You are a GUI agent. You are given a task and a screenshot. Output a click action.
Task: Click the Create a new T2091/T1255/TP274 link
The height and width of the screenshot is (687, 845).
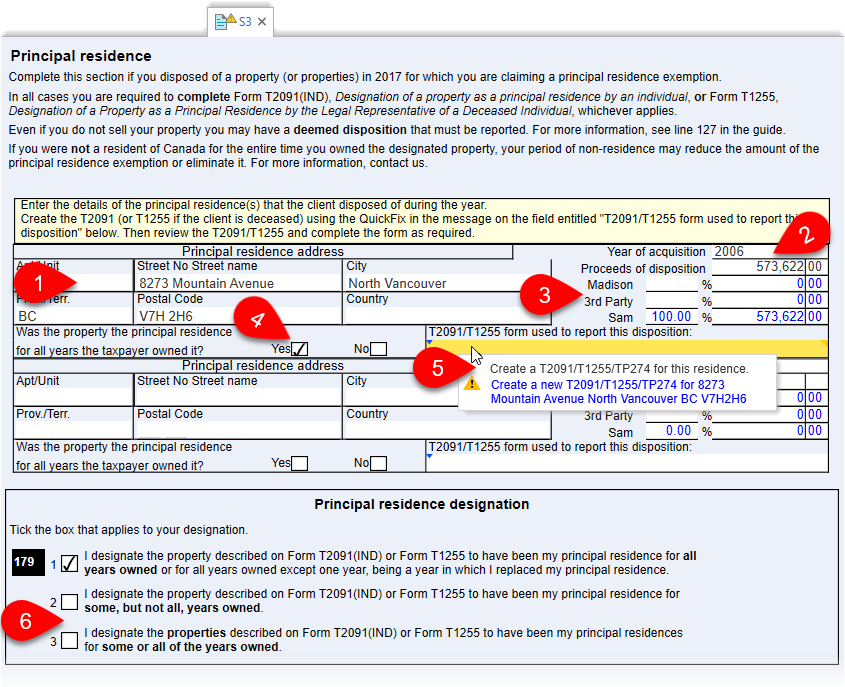(x=618, y=392)
